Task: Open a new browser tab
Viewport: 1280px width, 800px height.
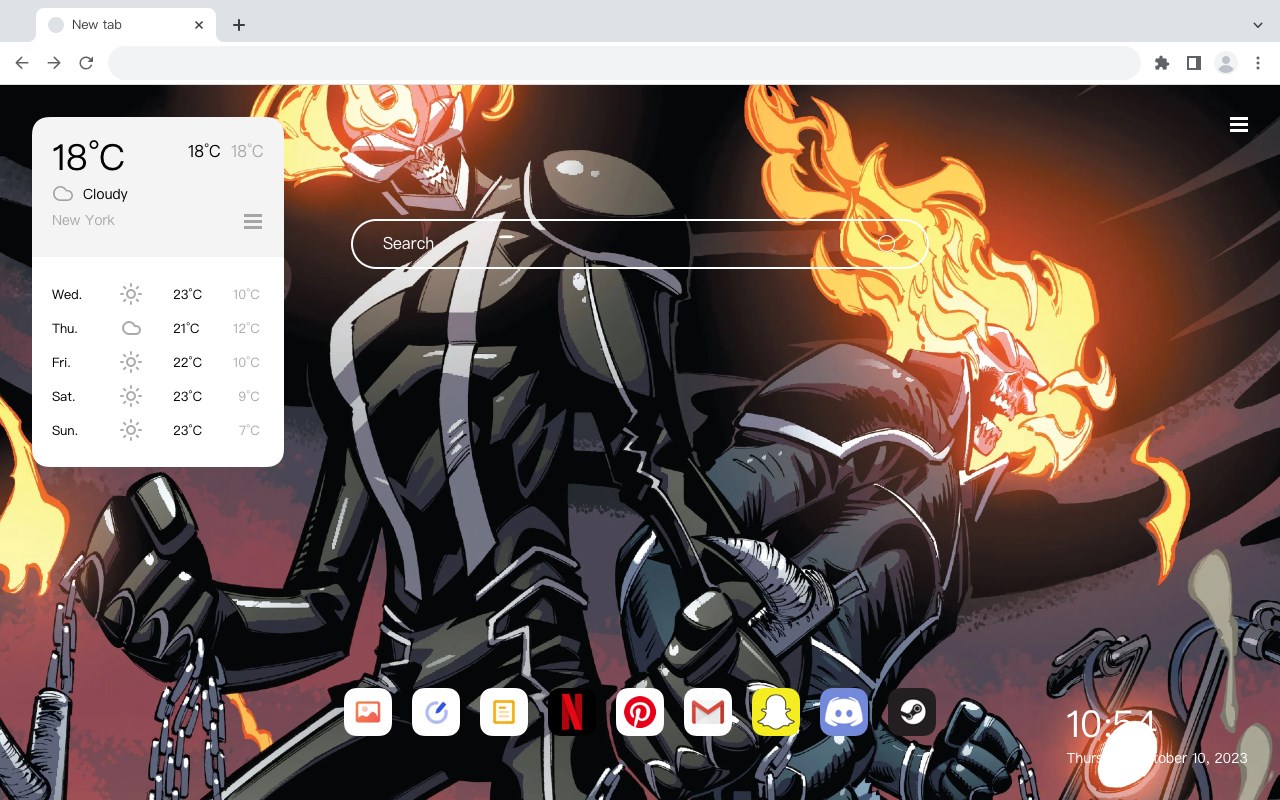Action: (x=238, y=25)
